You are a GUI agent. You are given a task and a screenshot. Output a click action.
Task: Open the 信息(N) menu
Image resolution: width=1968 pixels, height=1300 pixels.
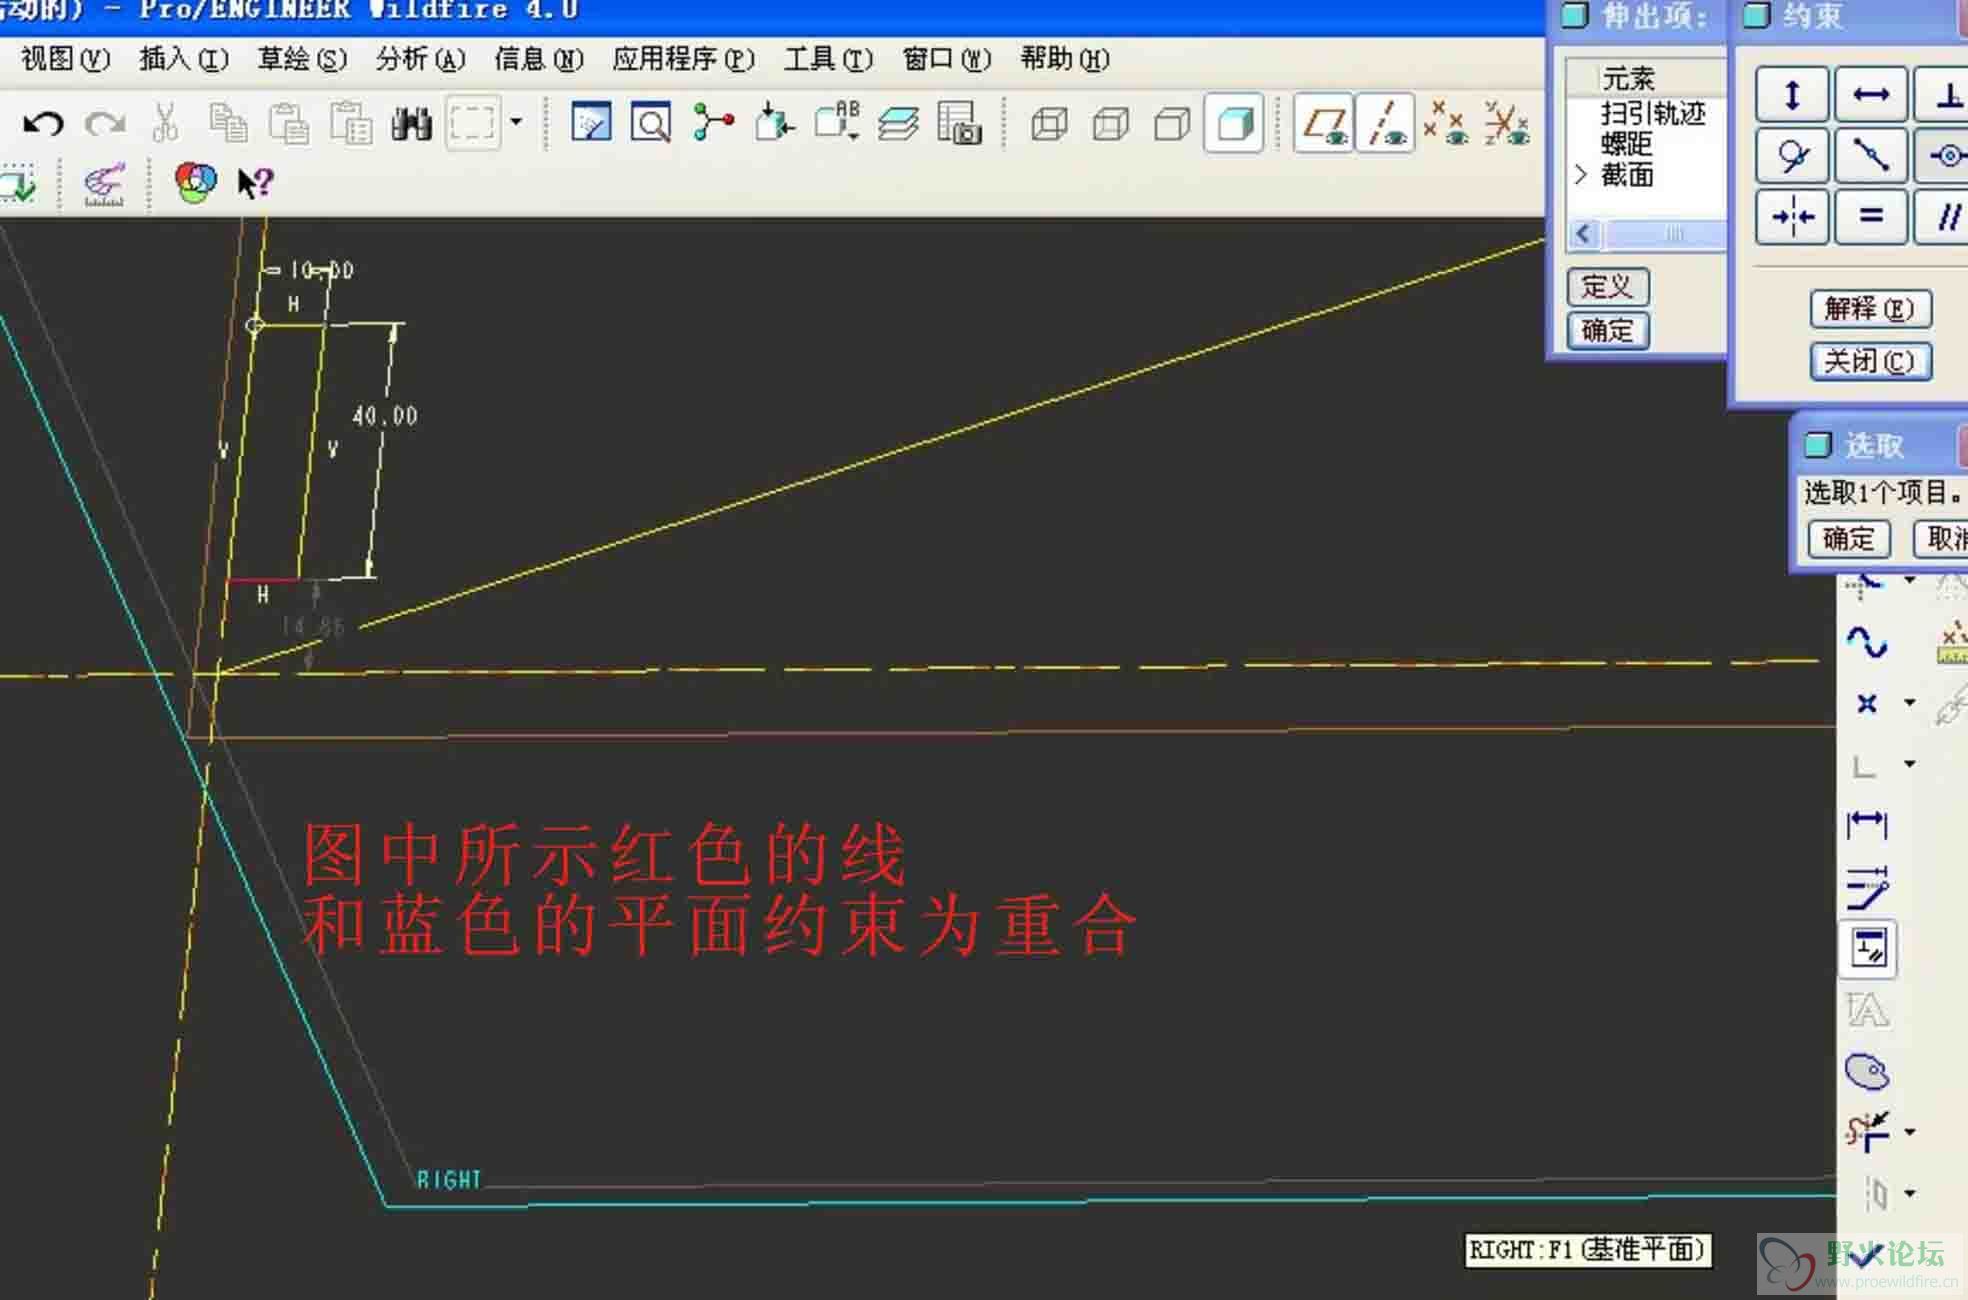(x=539, y=59)
